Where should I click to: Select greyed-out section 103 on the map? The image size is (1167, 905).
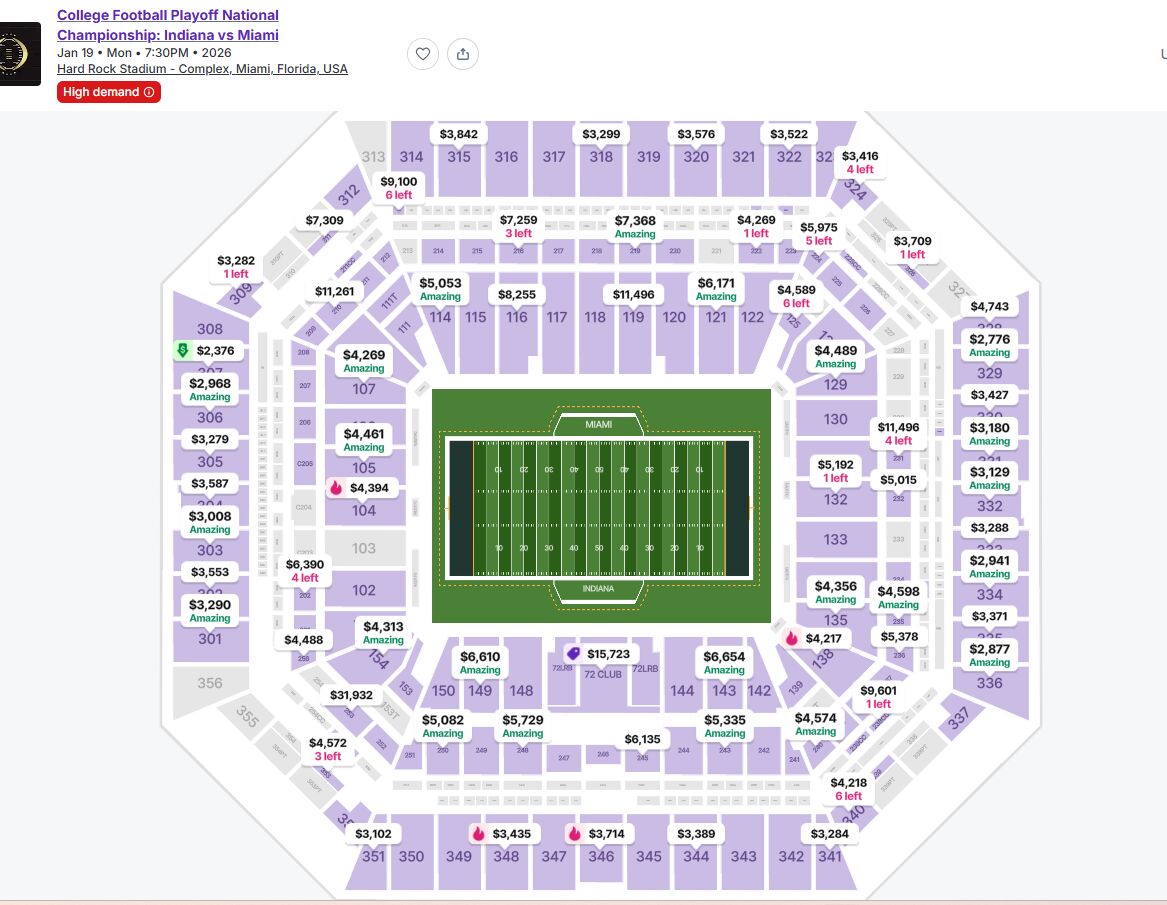click(x=363, y=548)
